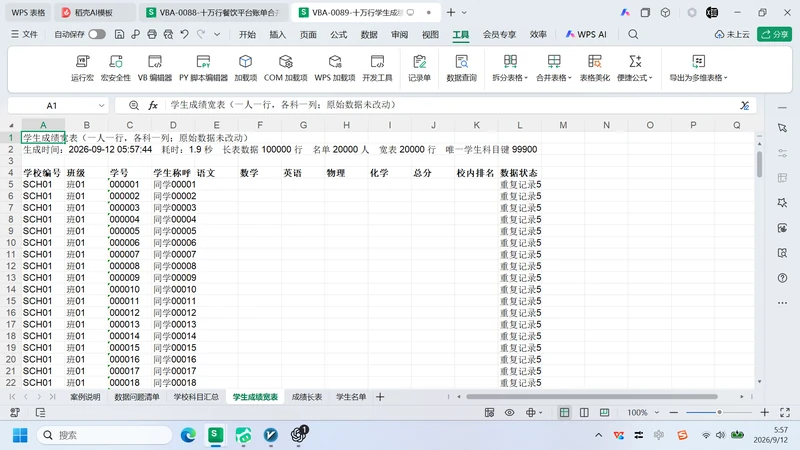Click the redo arrow icon
Viewport: 800px width, 450px height.
(x=201, y=34)
